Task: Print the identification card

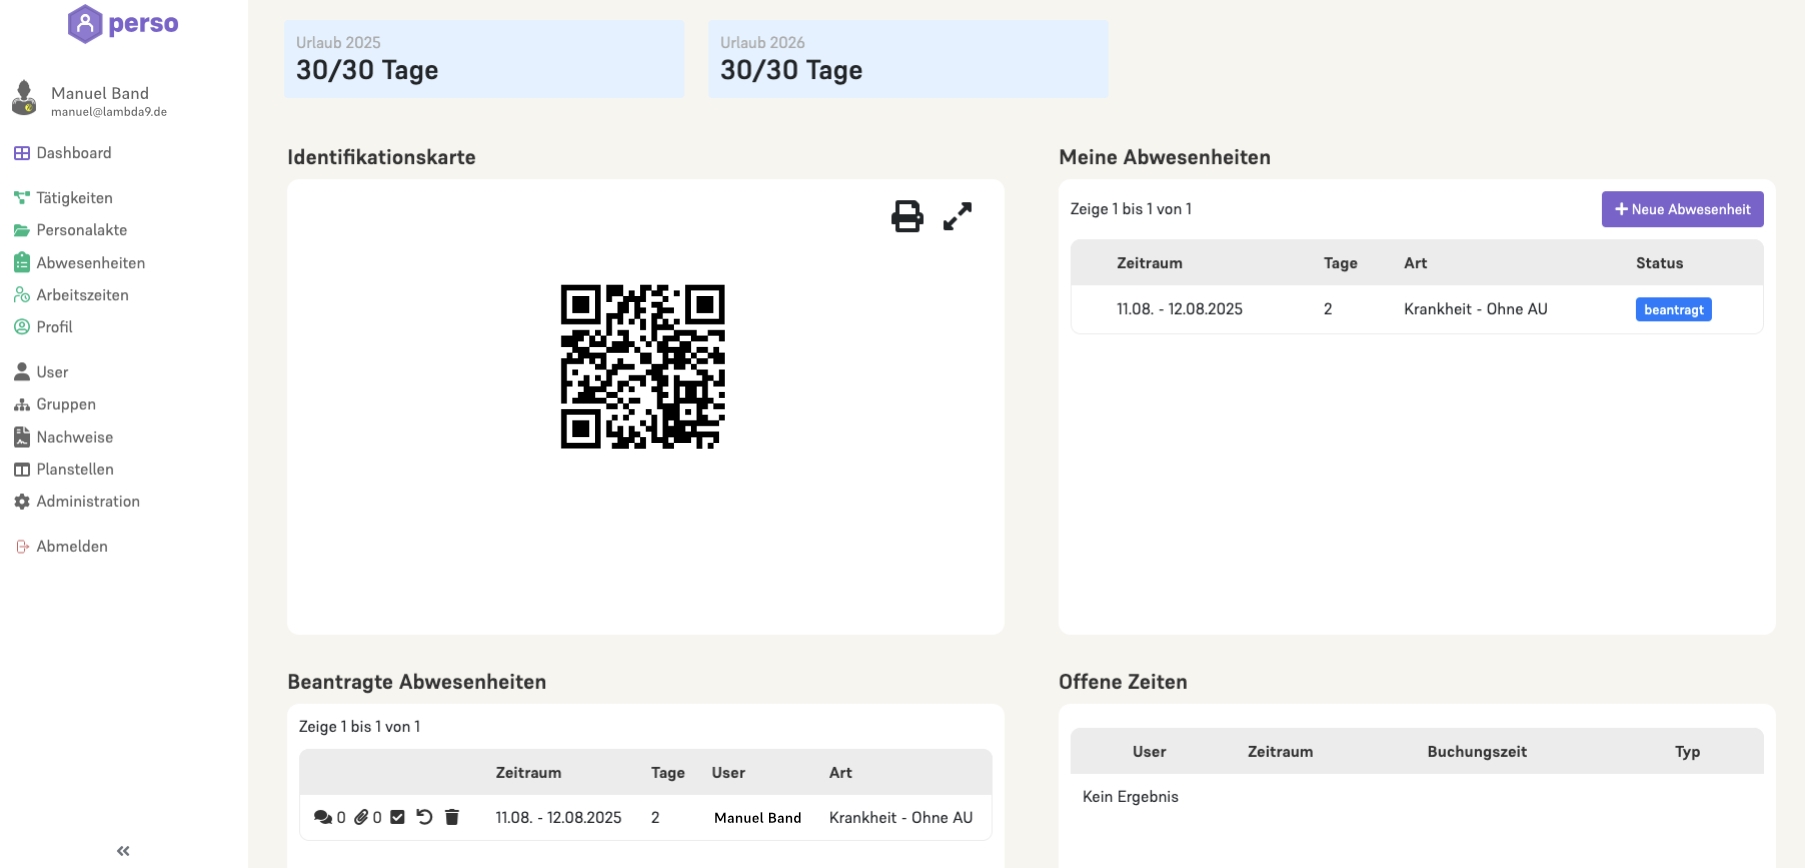Action: [x=907, y=216]
